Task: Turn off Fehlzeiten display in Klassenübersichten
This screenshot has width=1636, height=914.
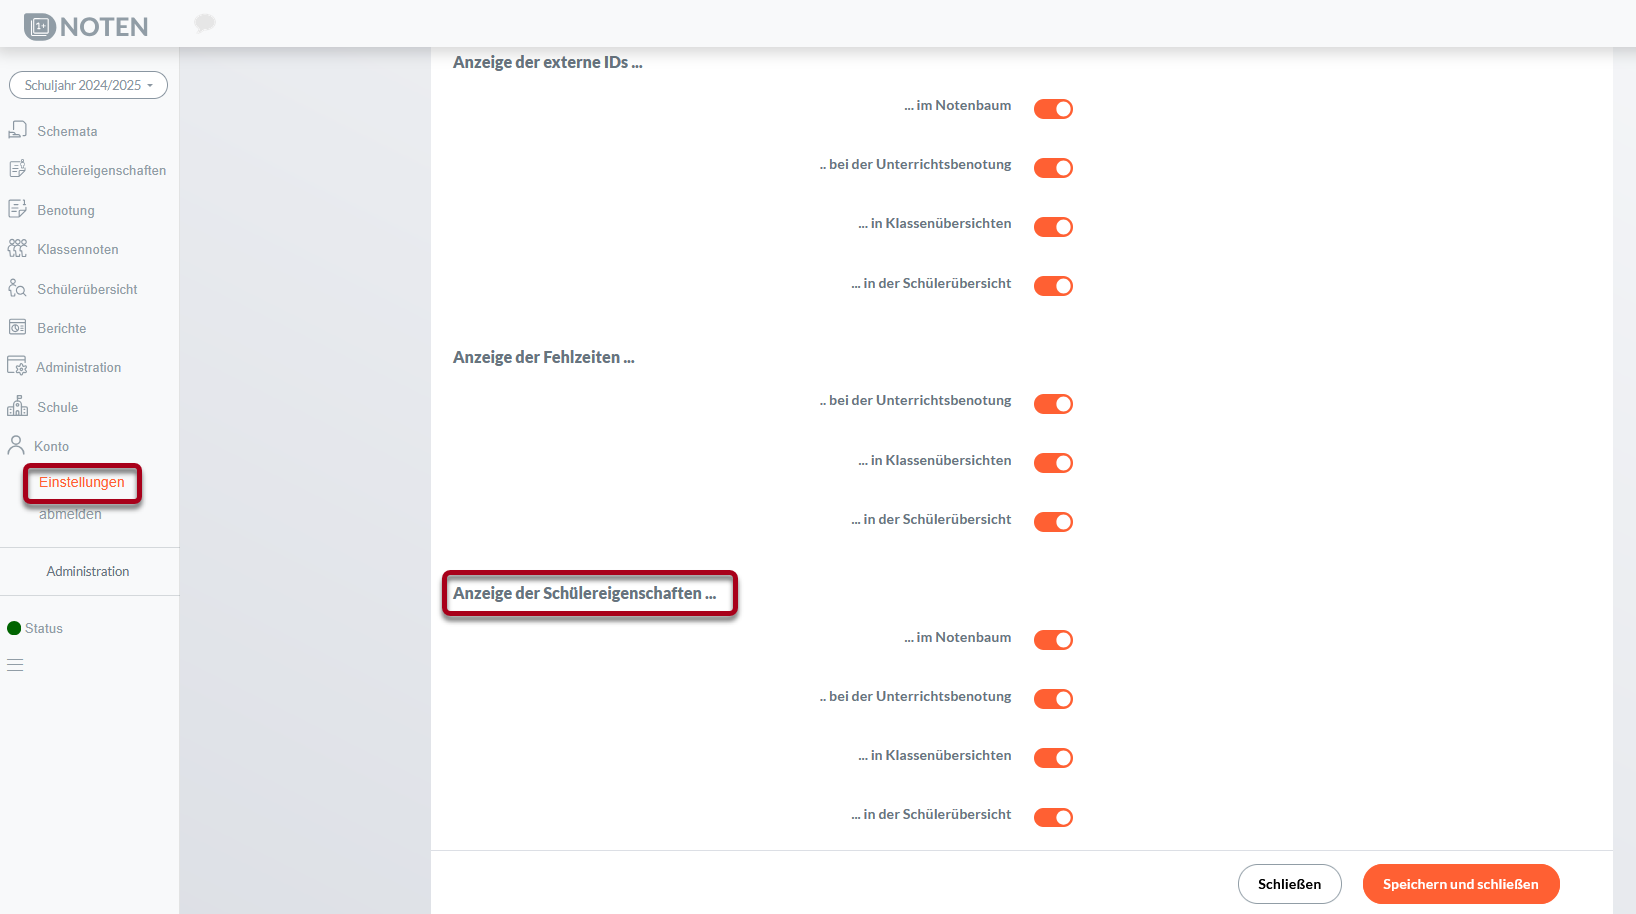Action: tap(1053, 462)
